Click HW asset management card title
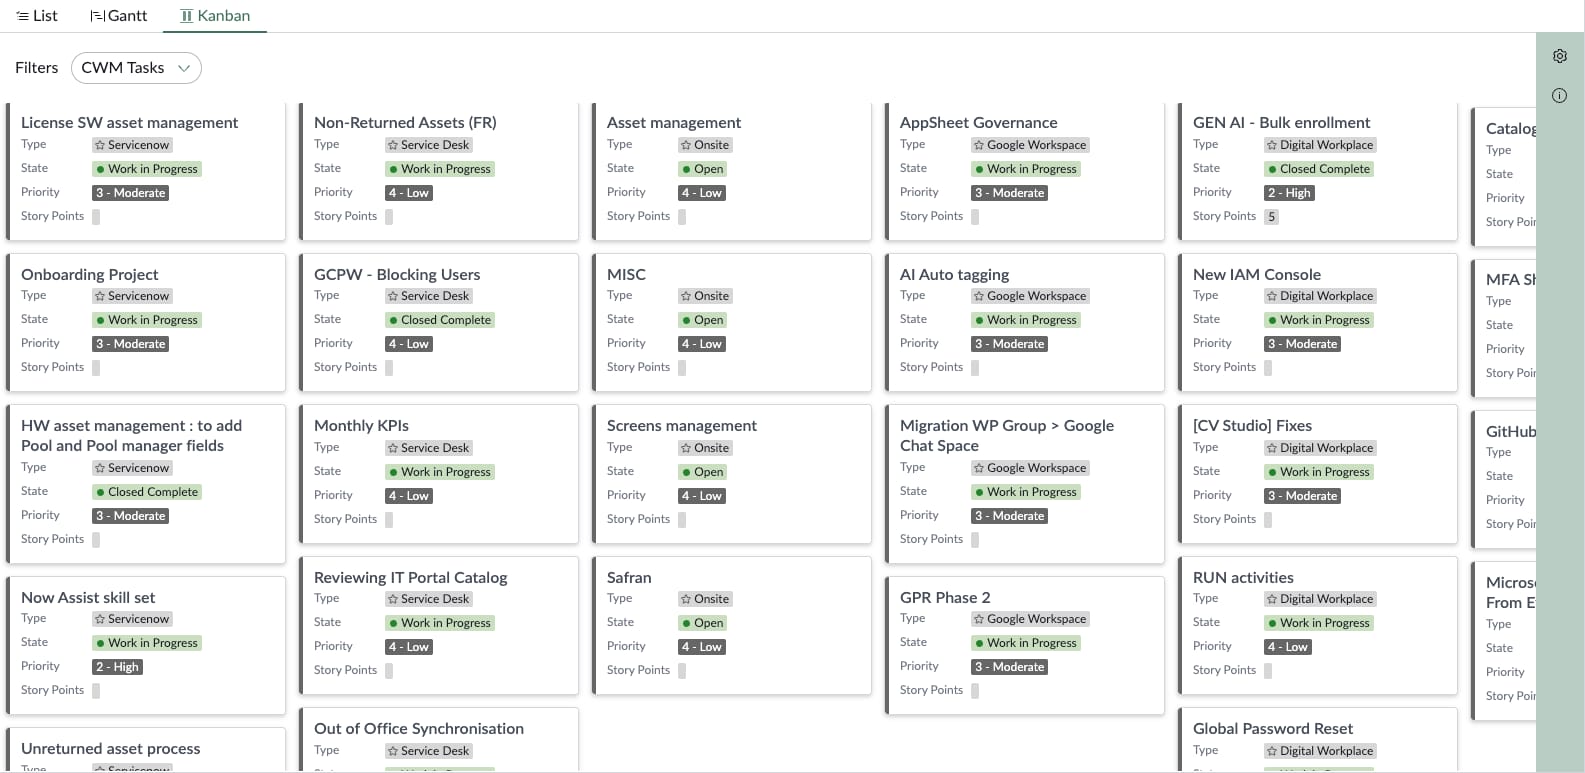The width and height of the screenshot is (1585, 773). [131, 436]
